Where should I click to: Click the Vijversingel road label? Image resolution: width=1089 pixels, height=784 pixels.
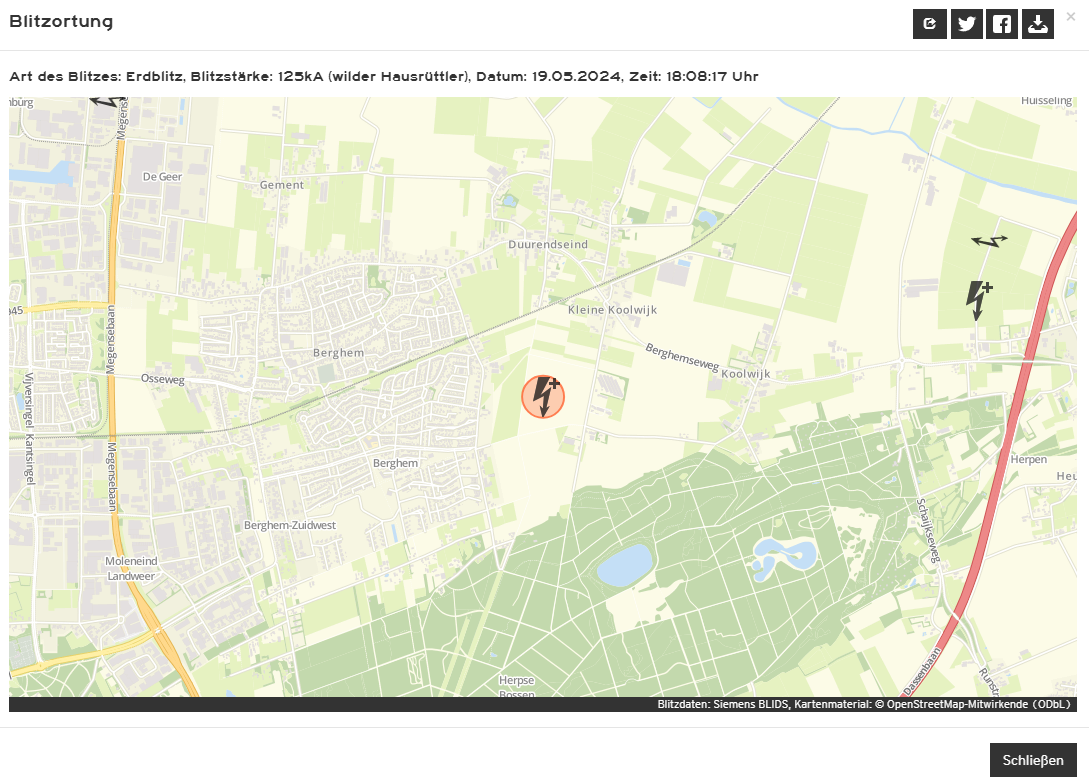pos(29,401)
